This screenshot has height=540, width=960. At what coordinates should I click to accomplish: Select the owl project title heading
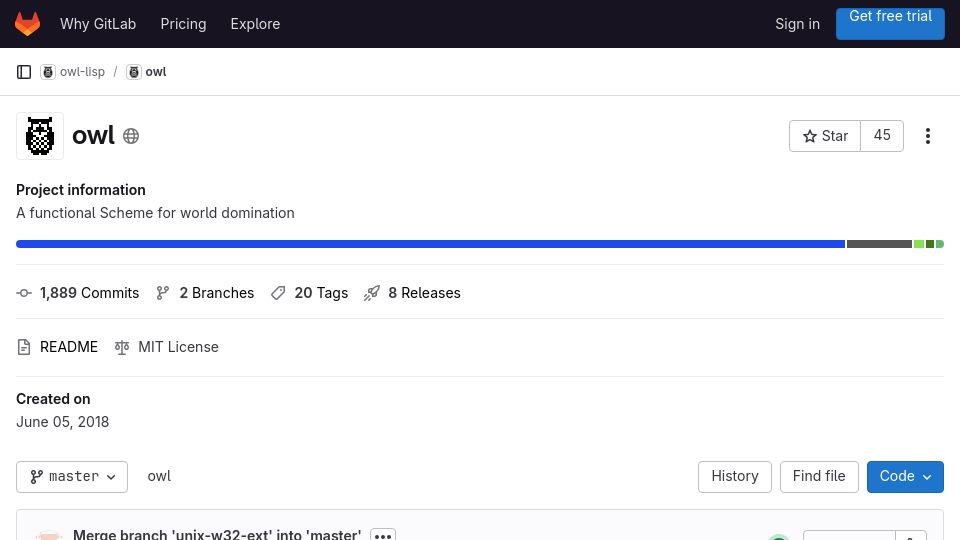click(x=93, y=136)
